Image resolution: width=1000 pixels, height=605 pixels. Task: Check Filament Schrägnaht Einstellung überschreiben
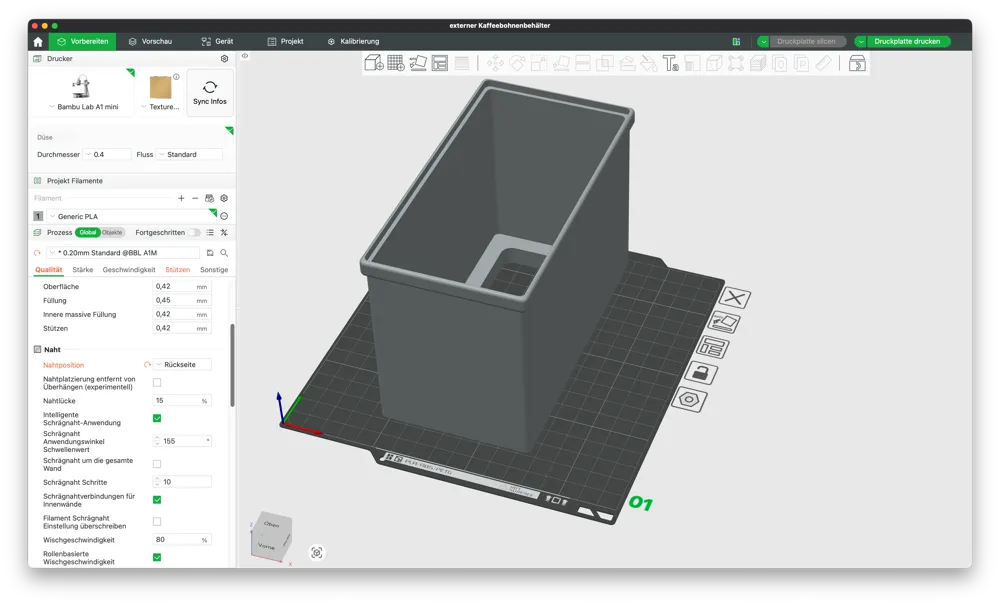tap(157, 521)
